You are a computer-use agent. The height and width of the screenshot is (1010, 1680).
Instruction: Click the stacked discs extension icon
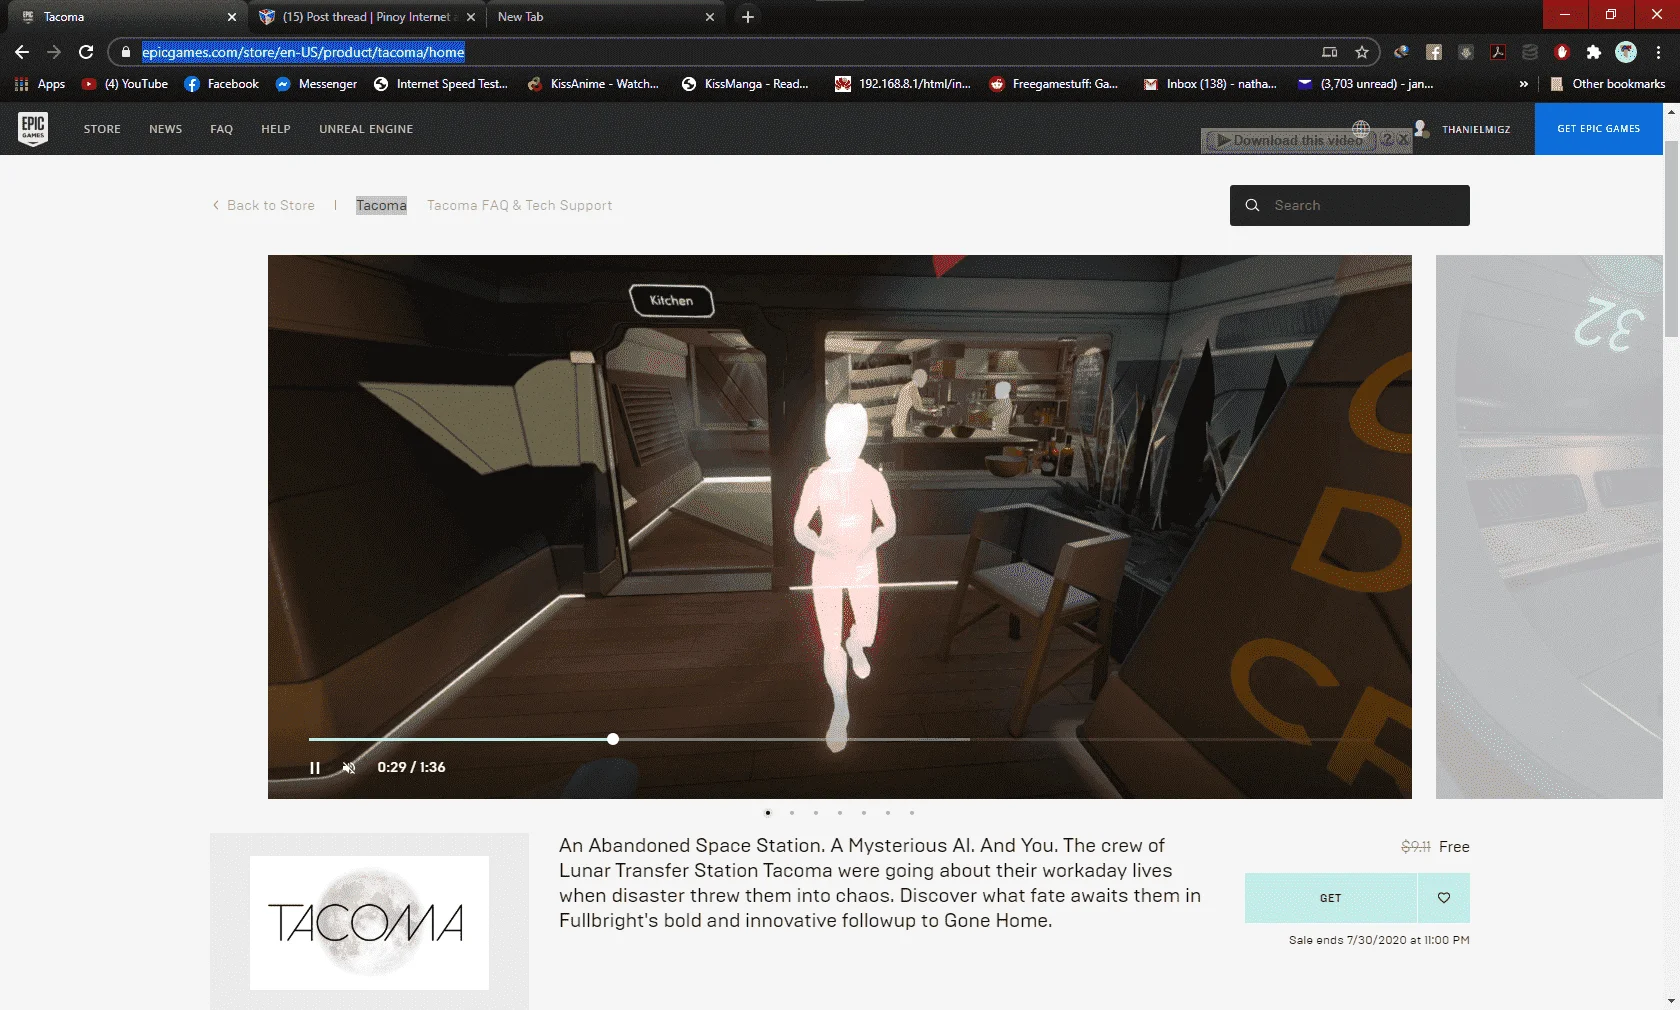1530,52
